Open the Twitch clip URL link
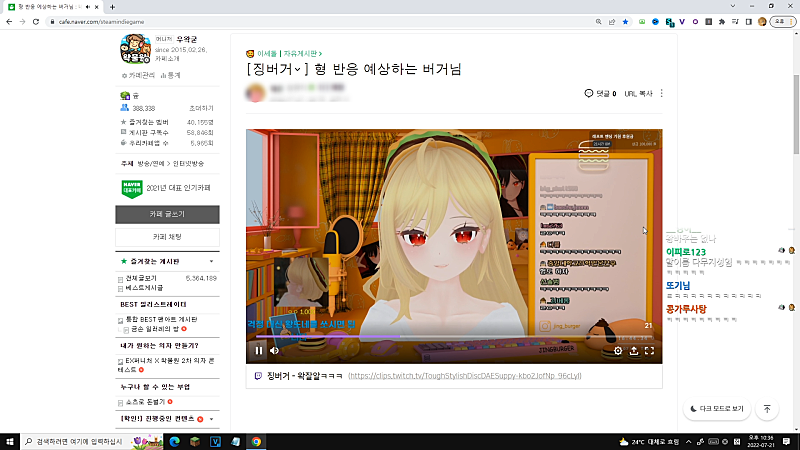Image resolution: width=800 pixels, height=450 pixels. tap(464, 375)
